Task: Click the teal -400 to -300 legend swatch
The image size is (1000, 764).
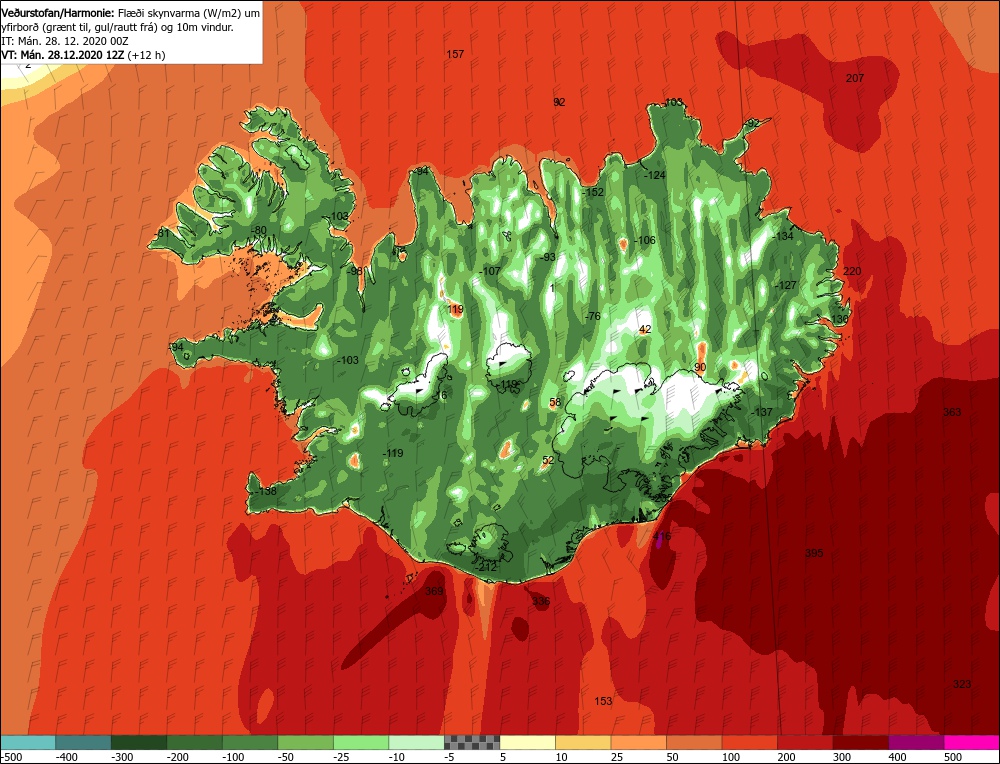Action: (84, 742)
